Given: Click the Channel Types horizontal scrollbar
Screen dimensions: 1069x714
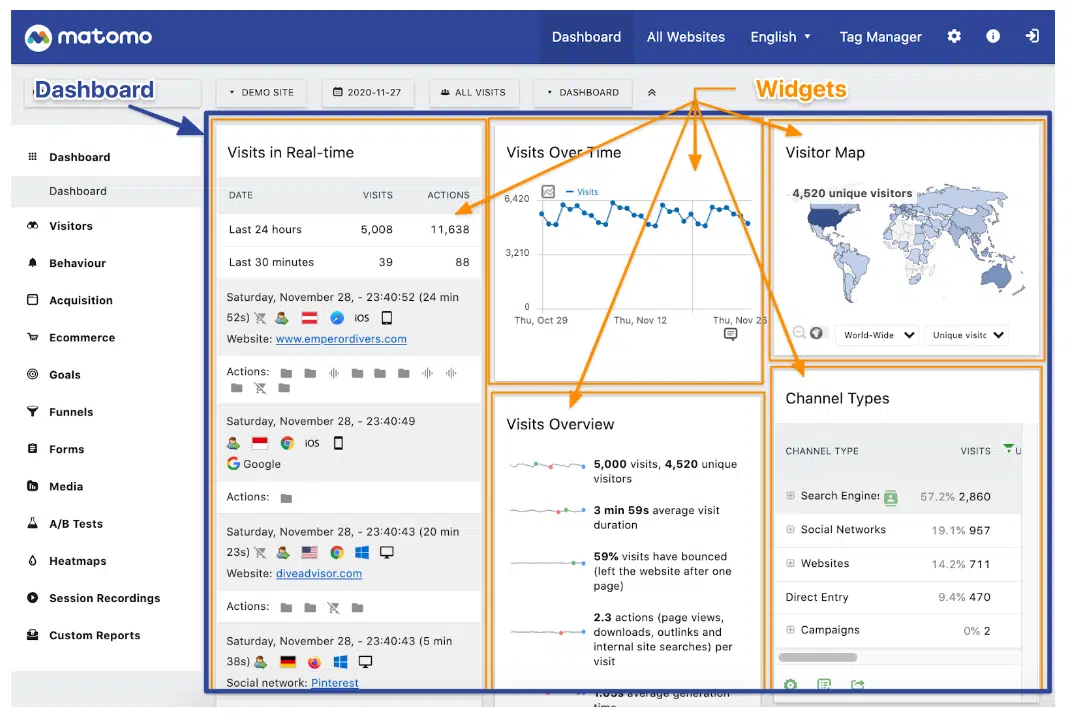Looking at the screenshot, I should pos(817,657).
